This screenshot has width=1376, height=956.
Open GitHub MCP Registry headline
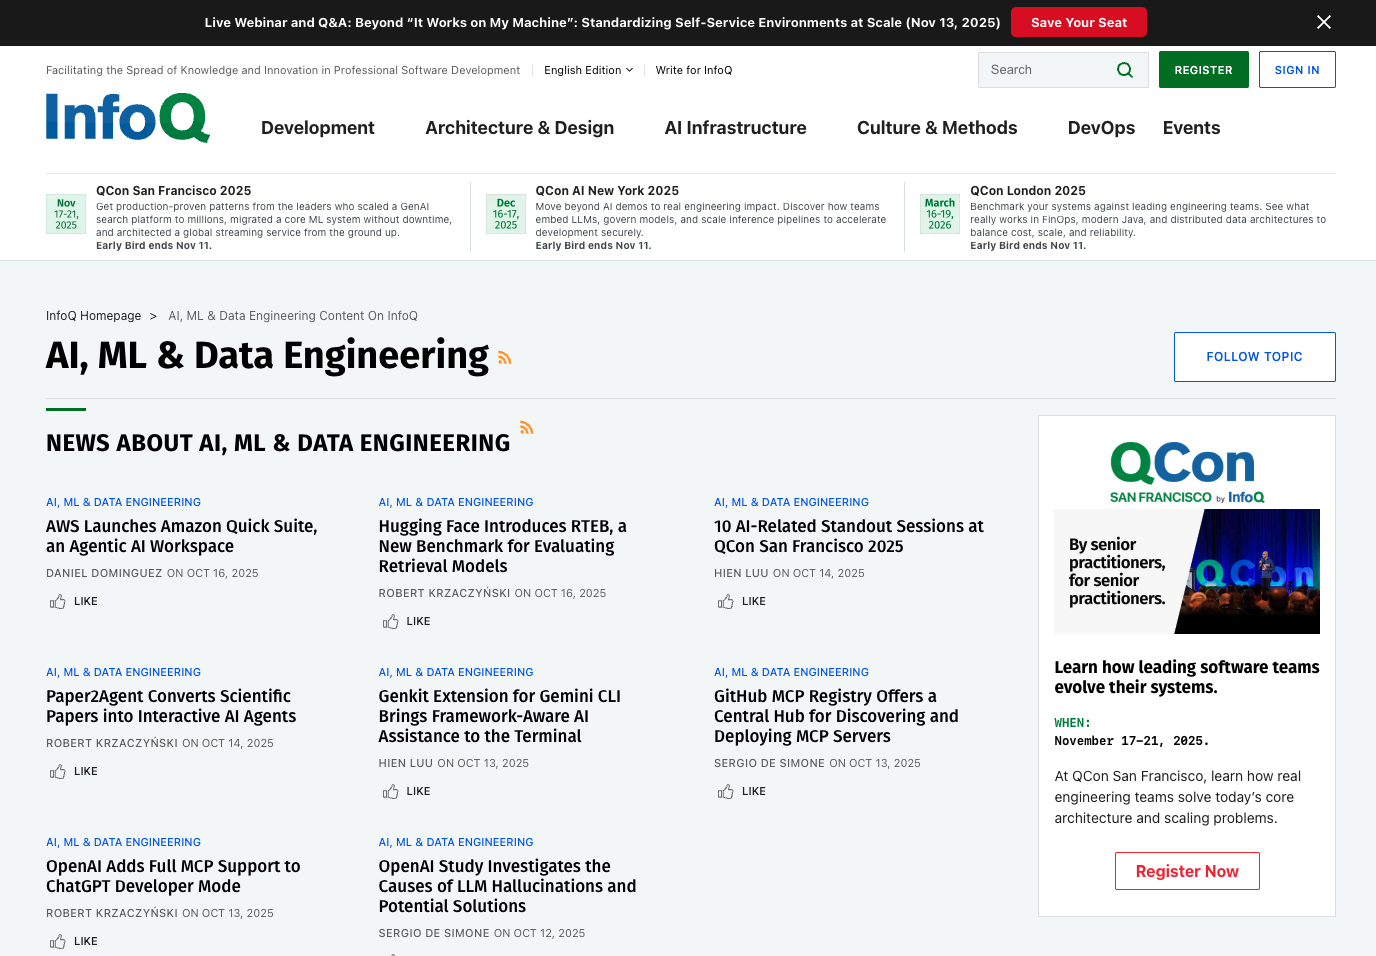tap(836, 716)
